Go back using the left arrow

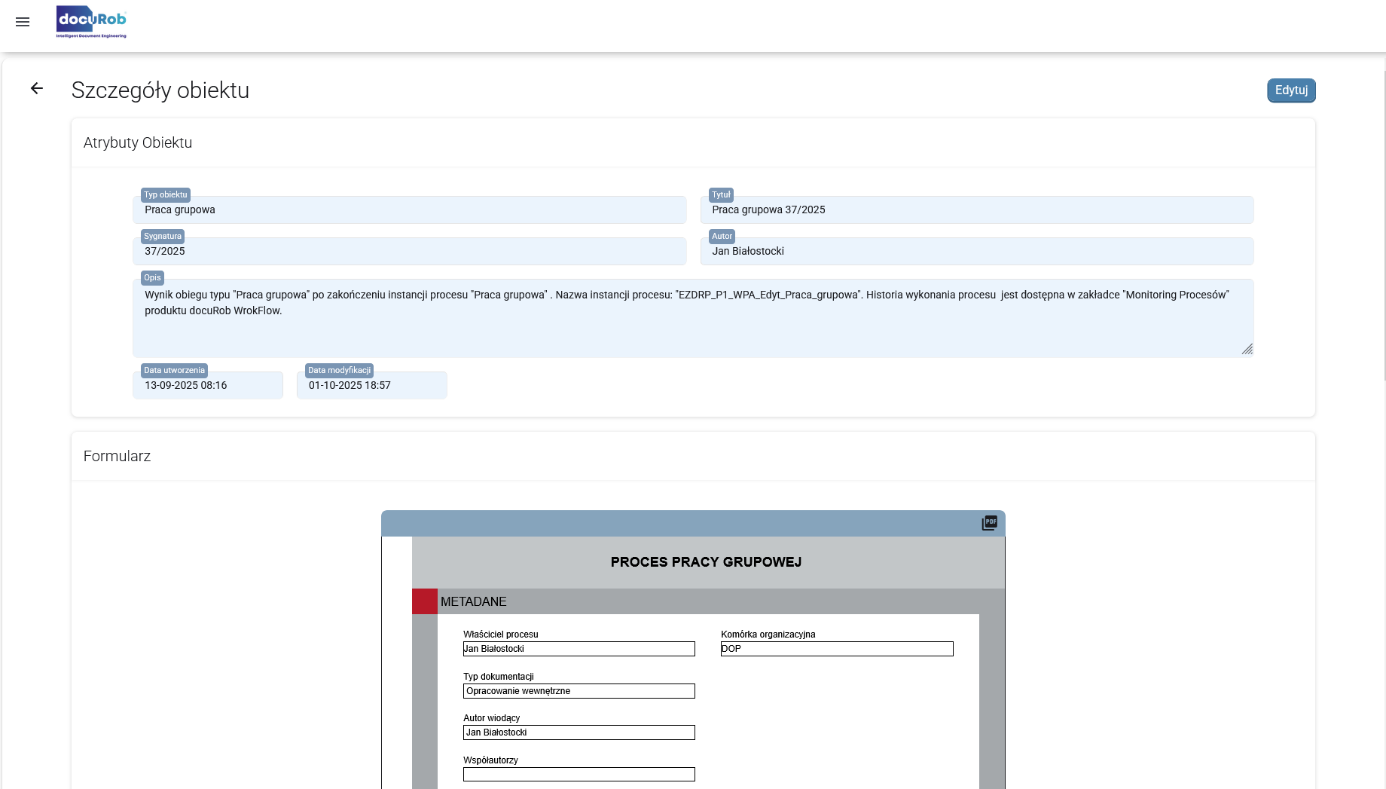pyautogui.click(x=37, y=89)
